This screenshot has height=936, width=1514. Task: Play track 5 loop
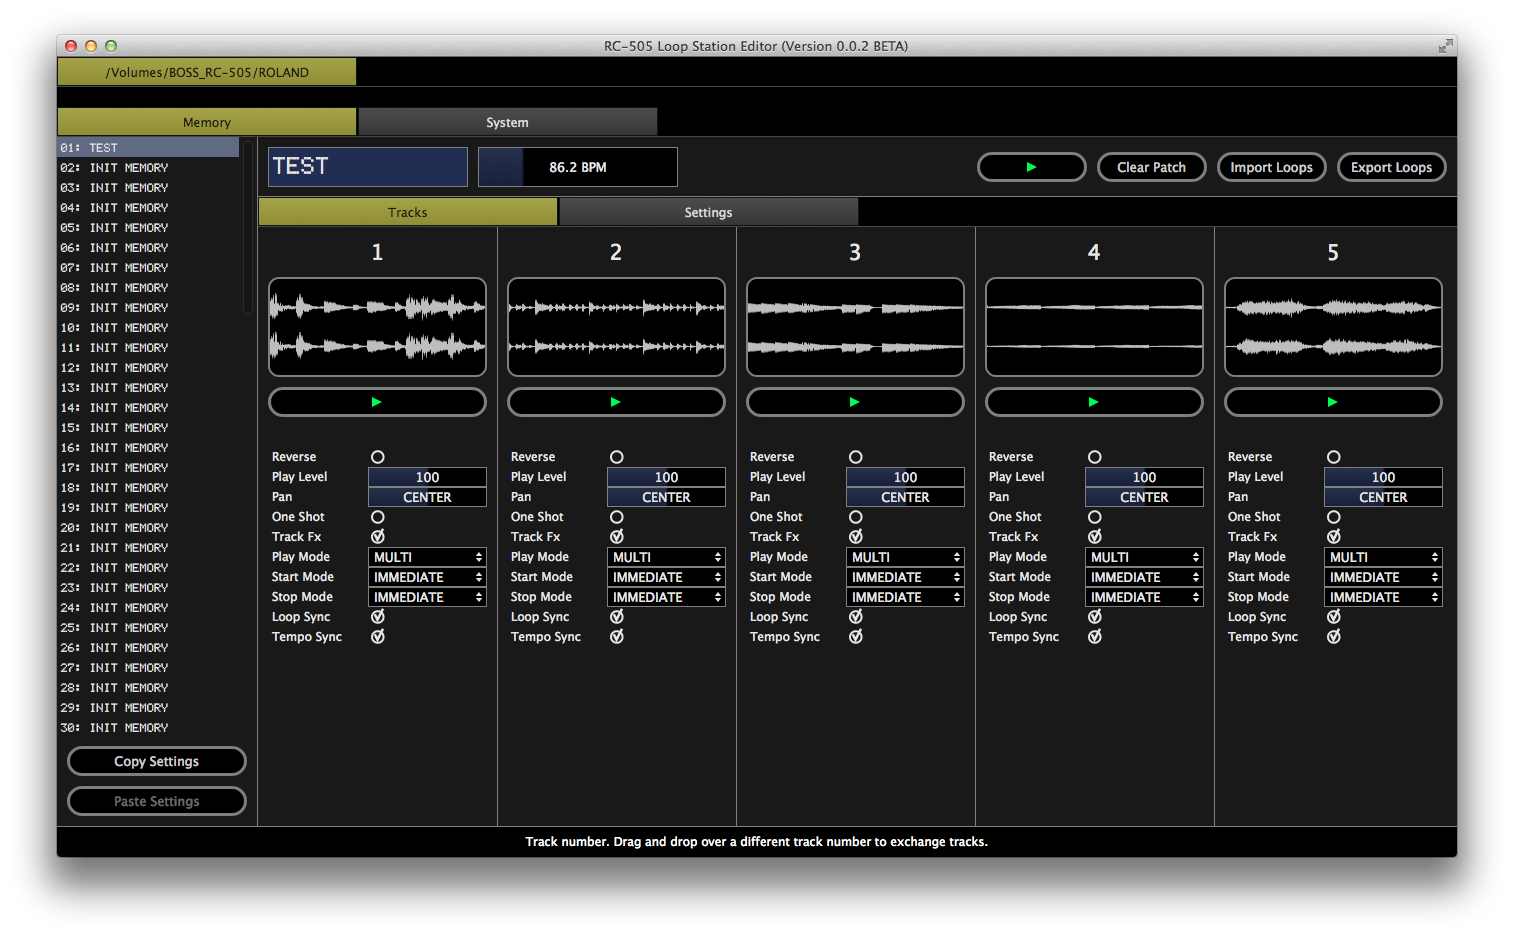[1333, 402]
